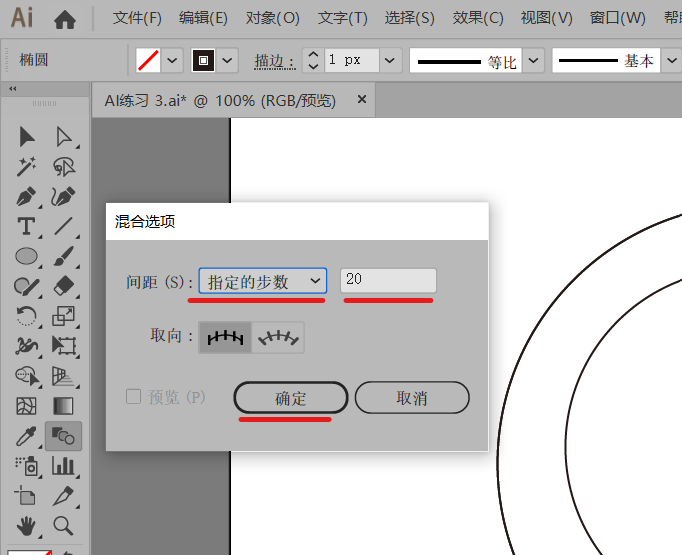This screenshot has height=555, width=682.
Task: Open the 选择(S) menu
Action: (x=410, y=18)
